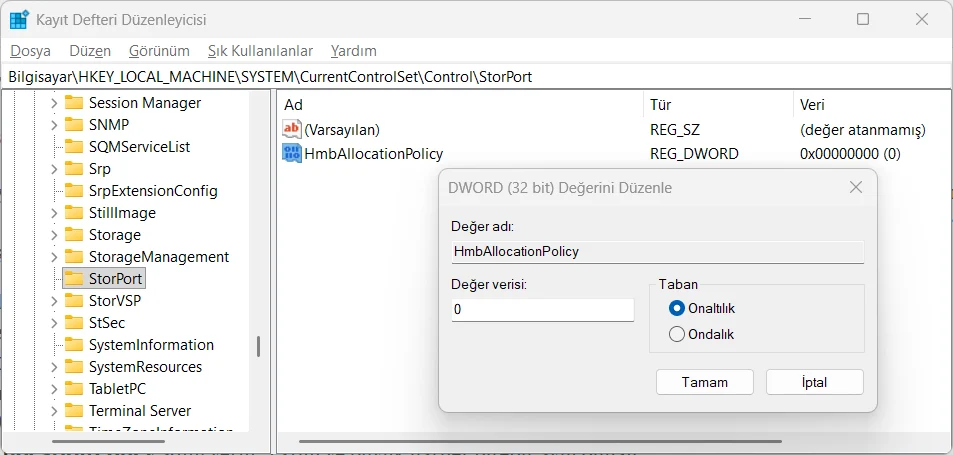Select the (Varsayılan) value name text
This screenshot has width=953, height=455.
[342, 129]
